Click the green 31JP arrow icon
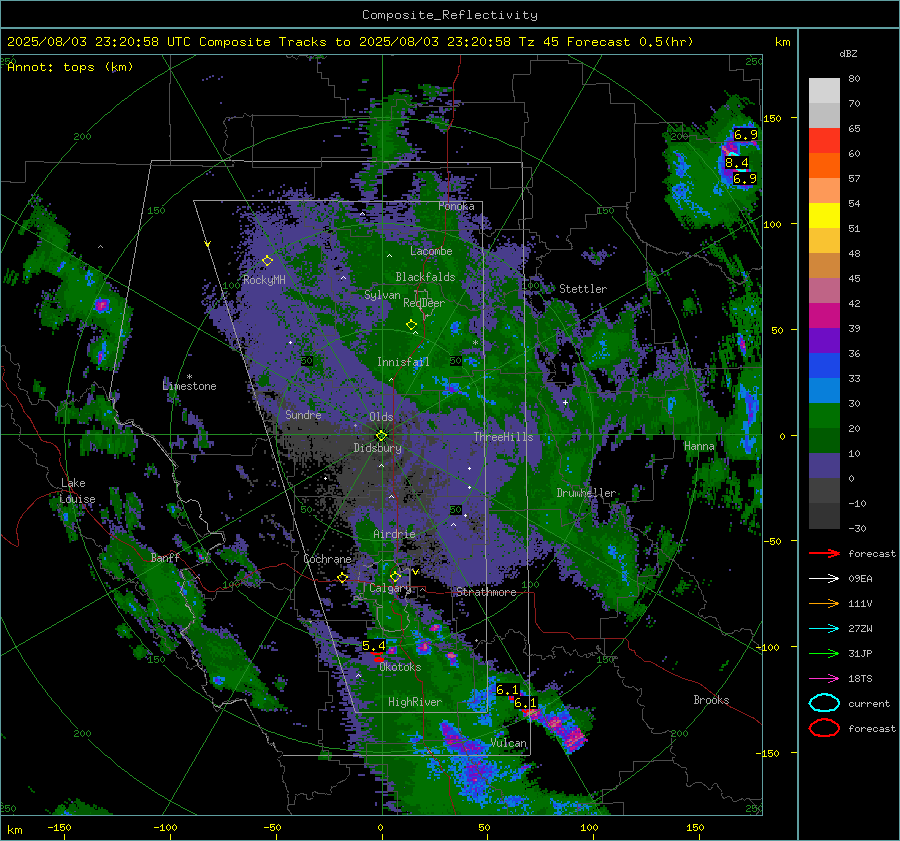 (x=824, y=653)
